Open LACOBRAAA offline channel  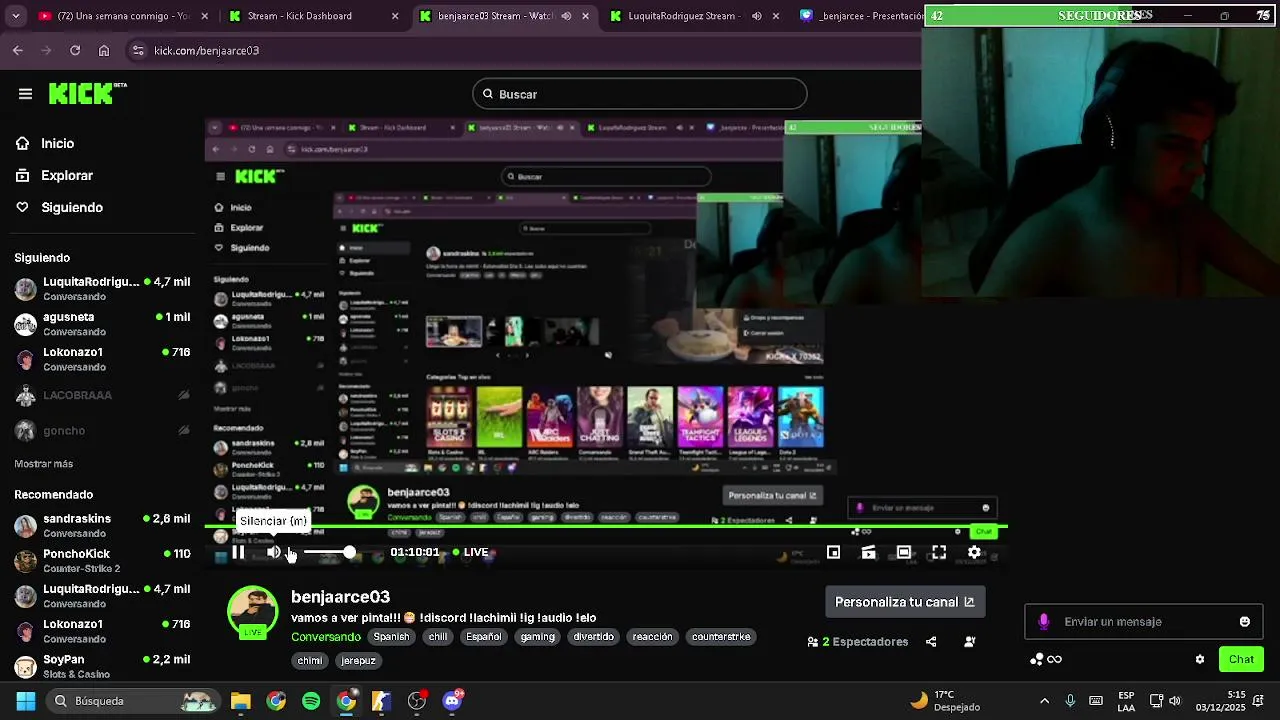[102, 395]
